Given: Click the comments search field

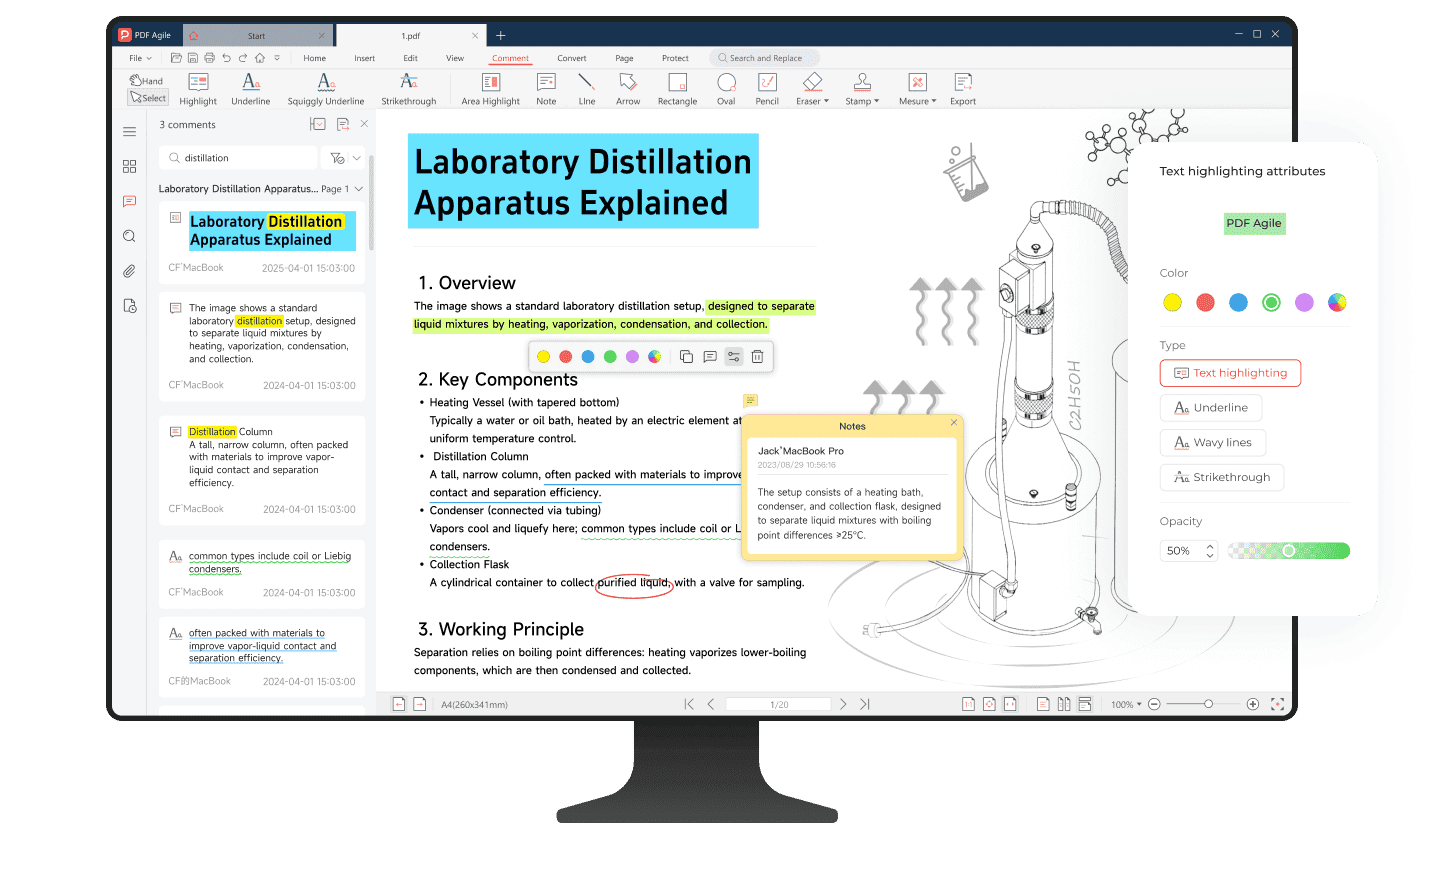Looking at the screenshot, I should pyautogui.click(x=240, y=158).
